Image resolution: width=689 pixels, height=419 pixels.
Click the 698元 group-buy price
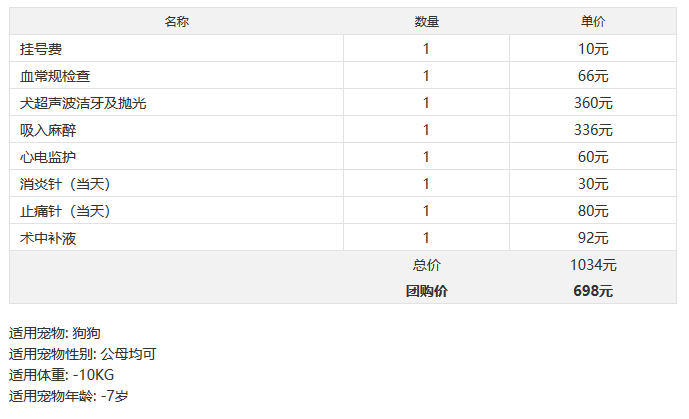click(593, 291)
